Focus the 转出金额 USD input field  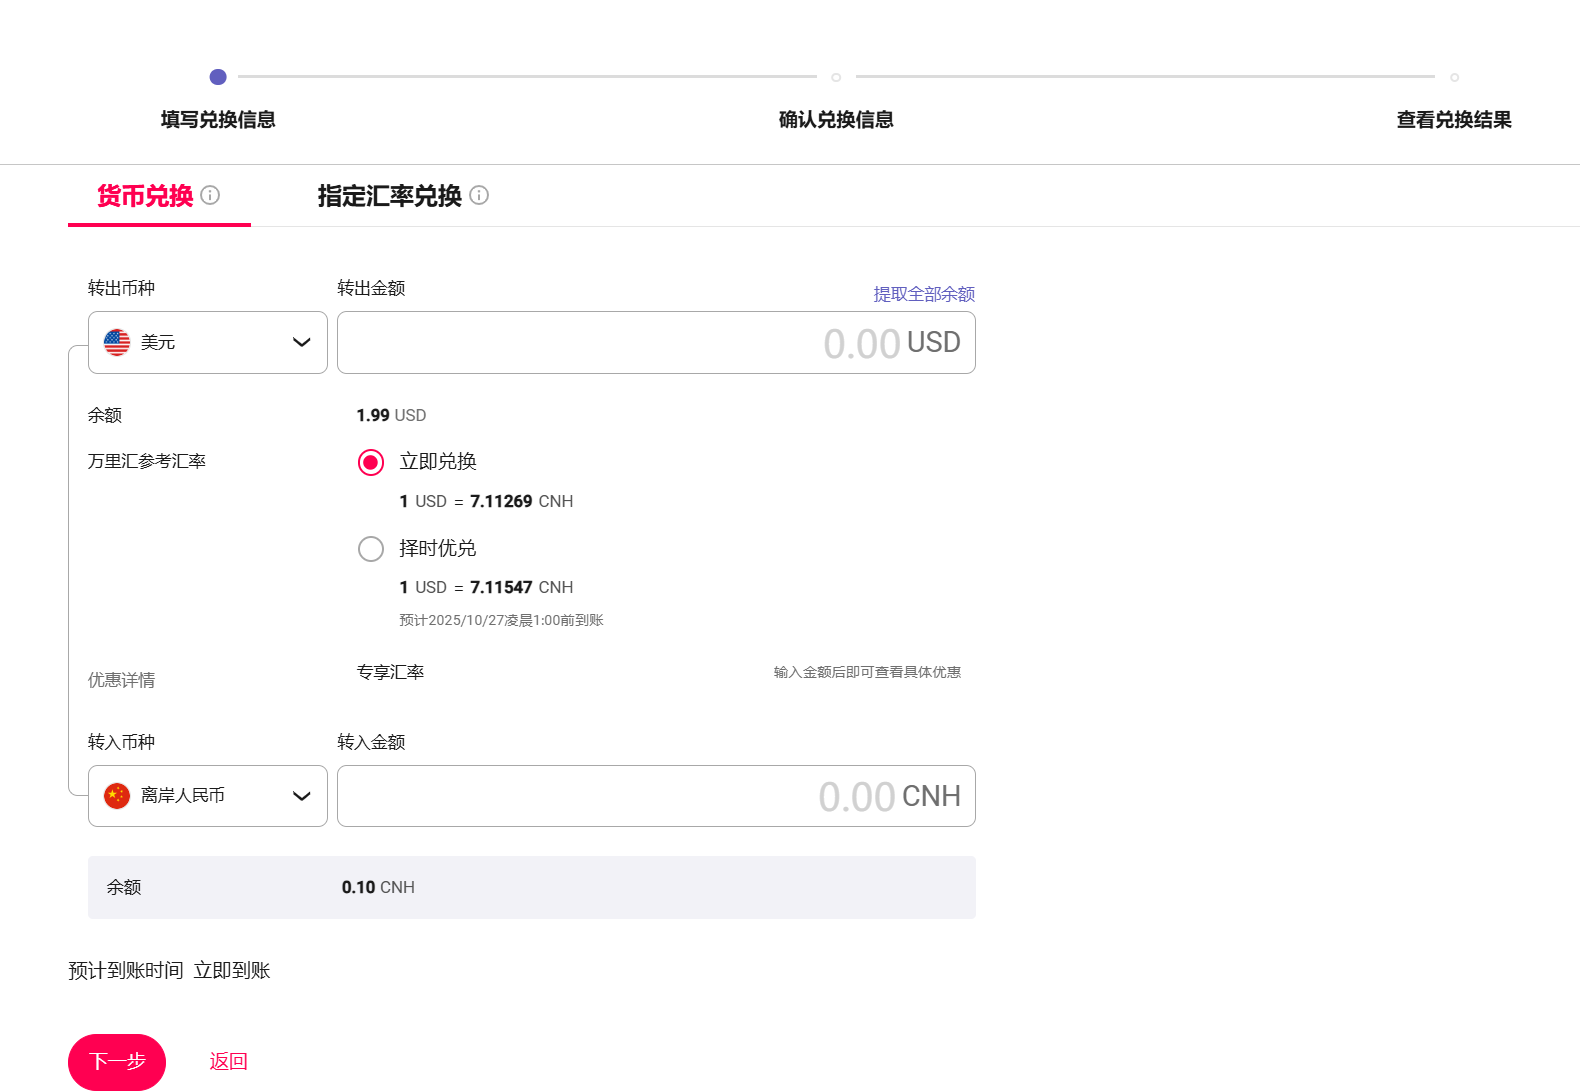click(600, 343)
